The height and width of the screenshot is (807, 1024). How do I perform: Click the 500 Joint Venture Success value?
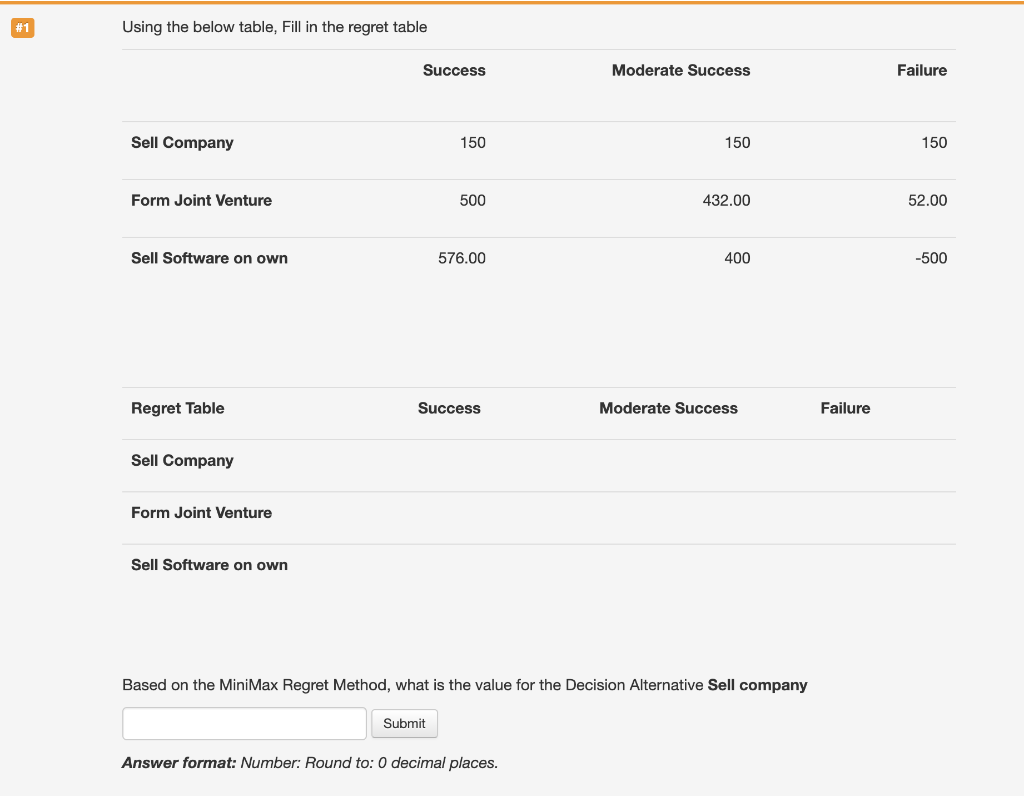(x=472, y=200)
